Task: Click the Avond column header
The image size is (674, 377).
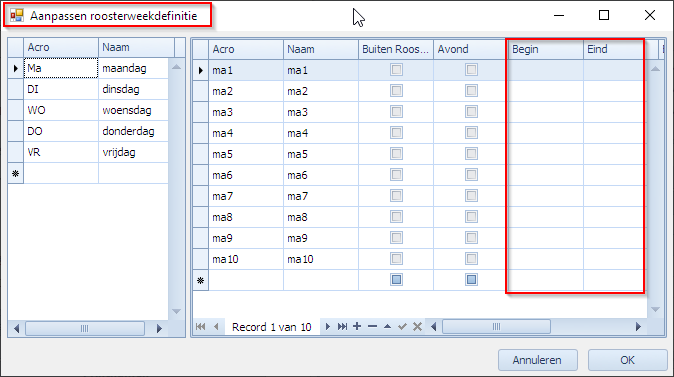Action: click(x=471, y=49)
